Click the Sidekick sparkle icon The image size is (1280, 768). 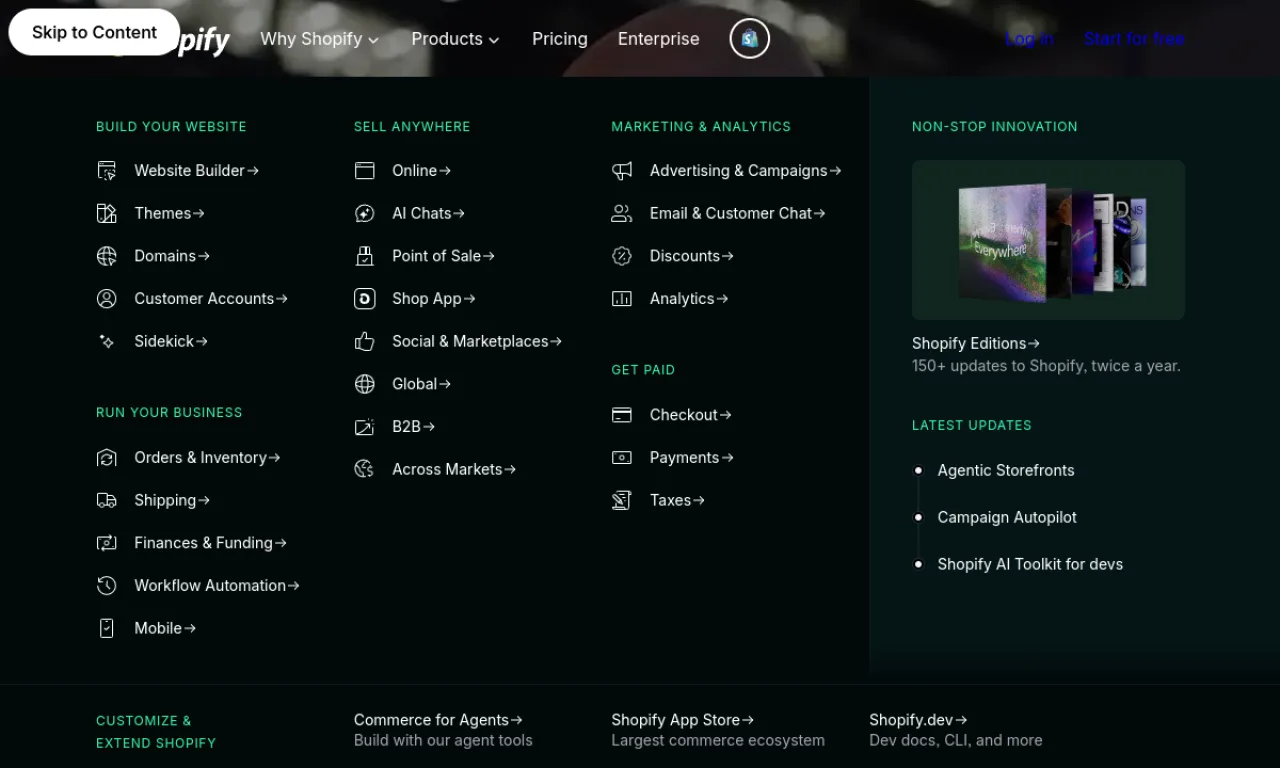[106, 341]
